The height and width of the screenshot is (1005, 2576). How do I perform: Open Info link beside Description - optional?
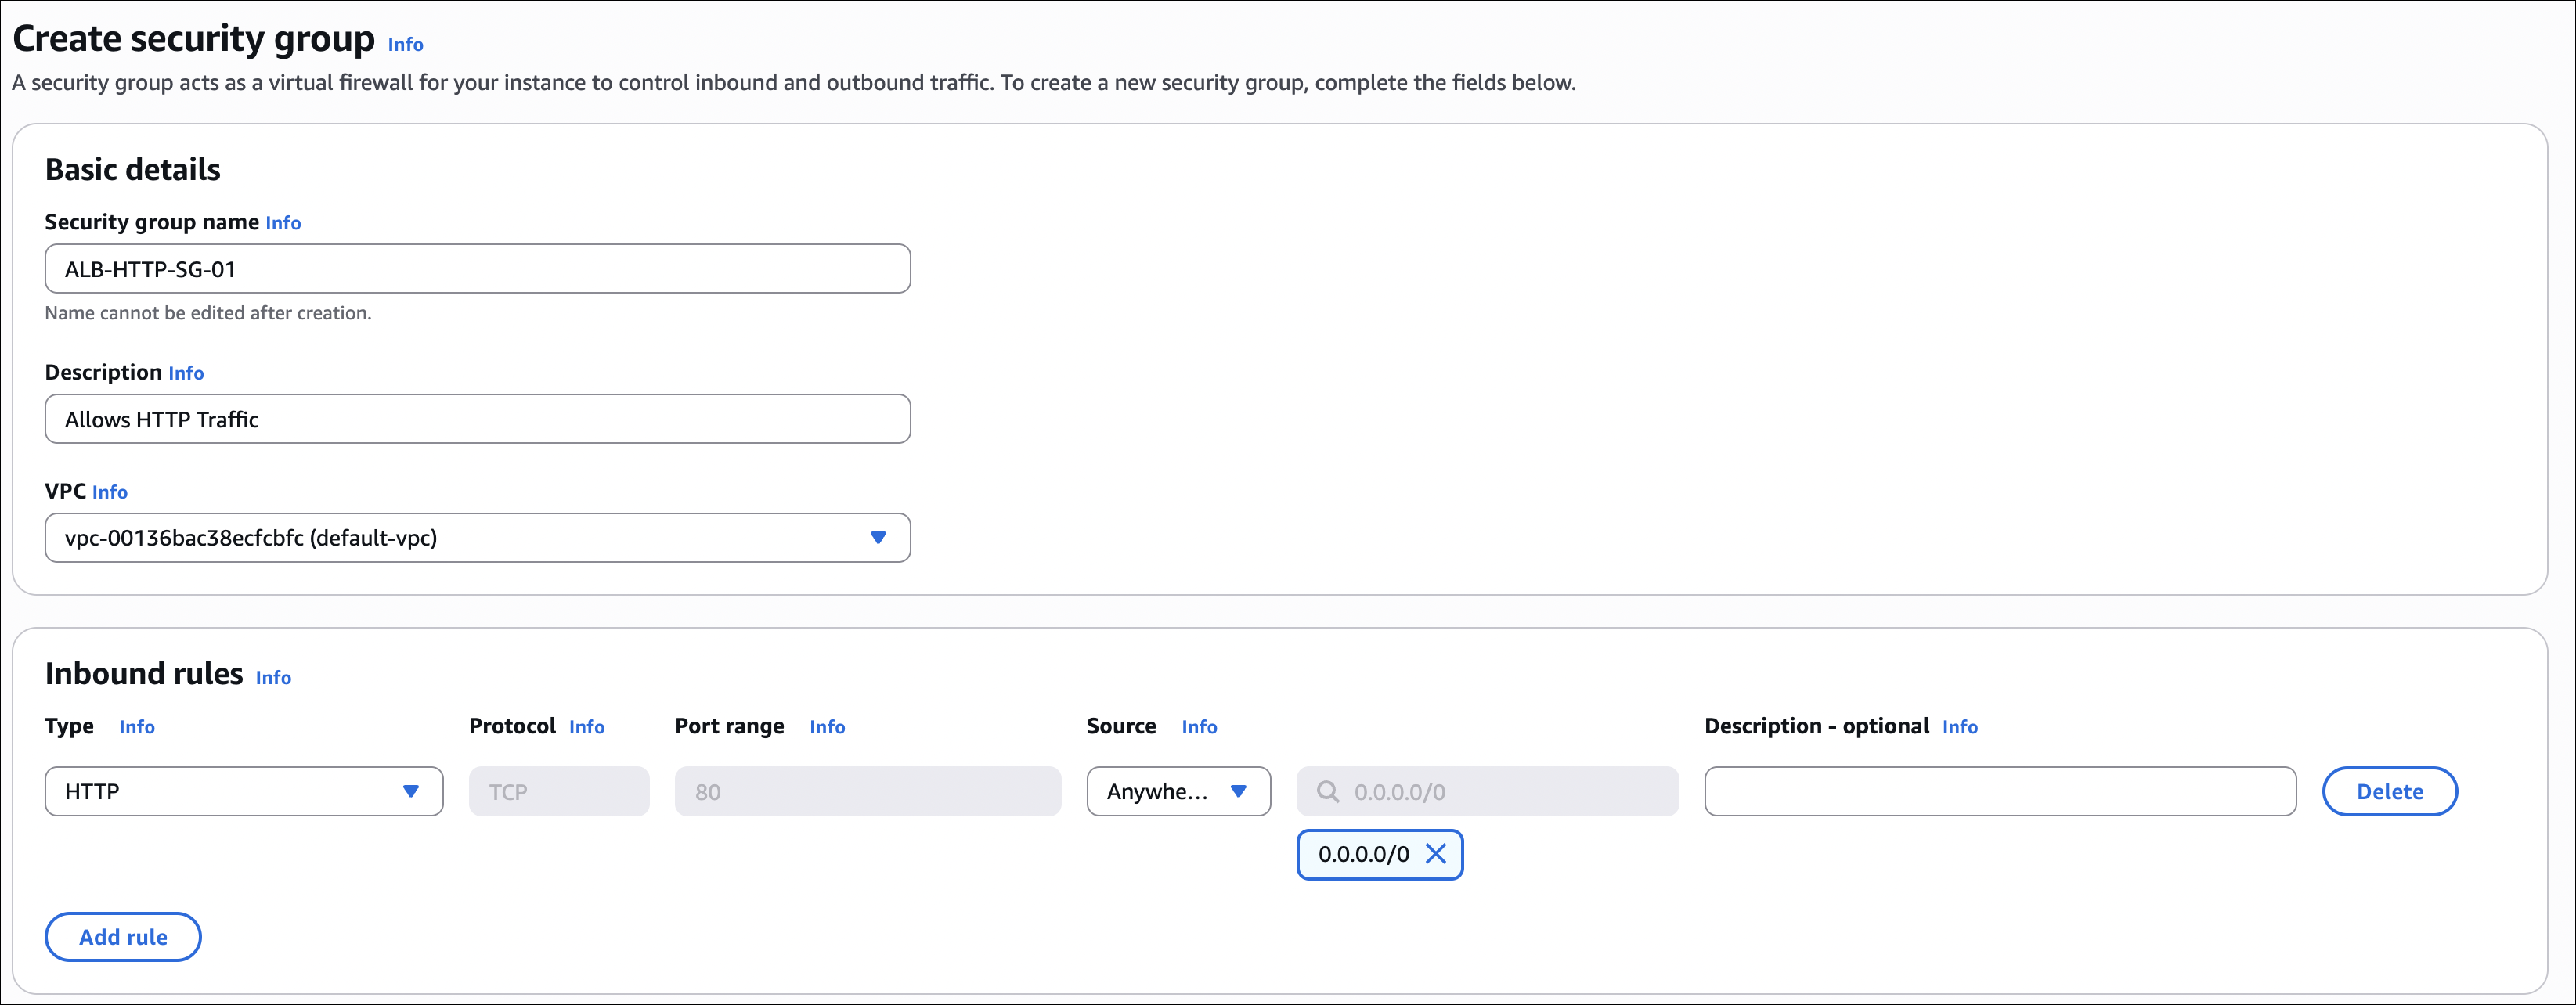(1960, 727)
